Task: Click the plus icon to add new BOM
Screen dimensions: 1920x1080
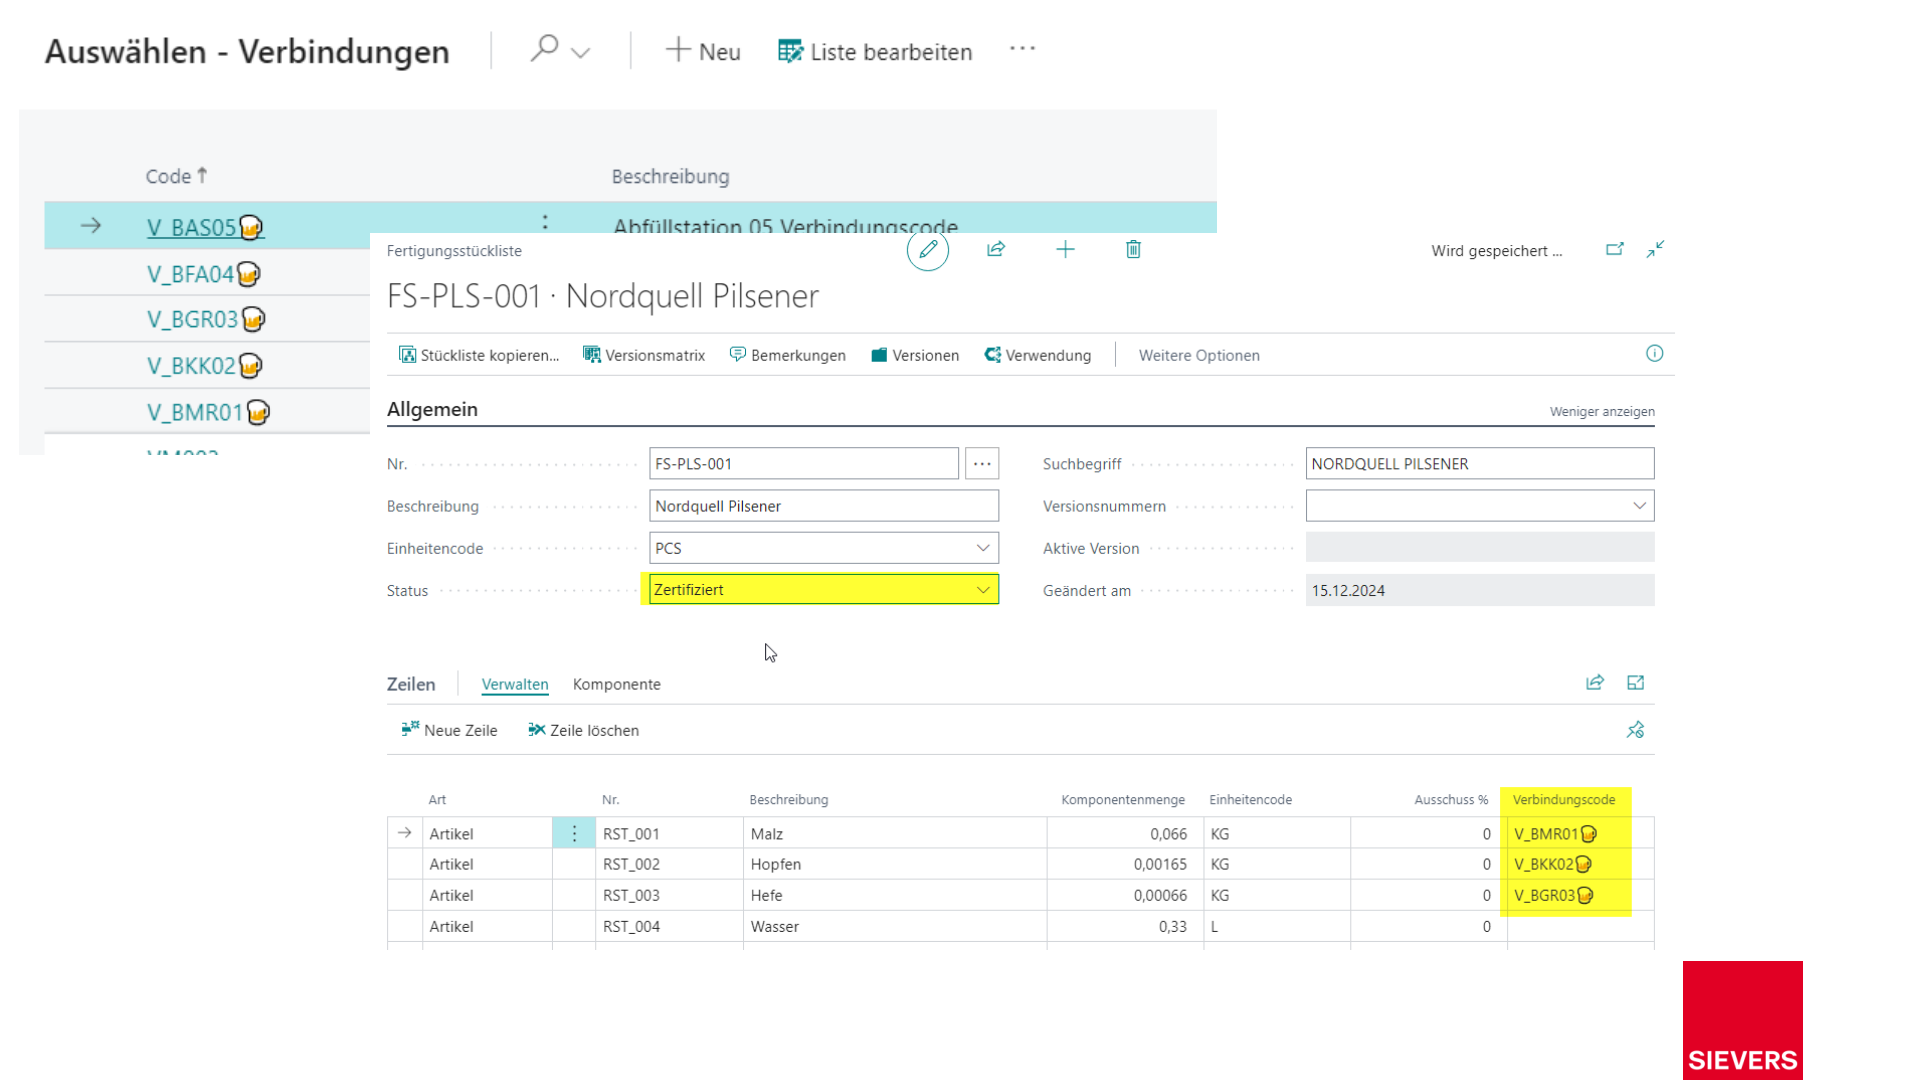Action: [1065, 250]
